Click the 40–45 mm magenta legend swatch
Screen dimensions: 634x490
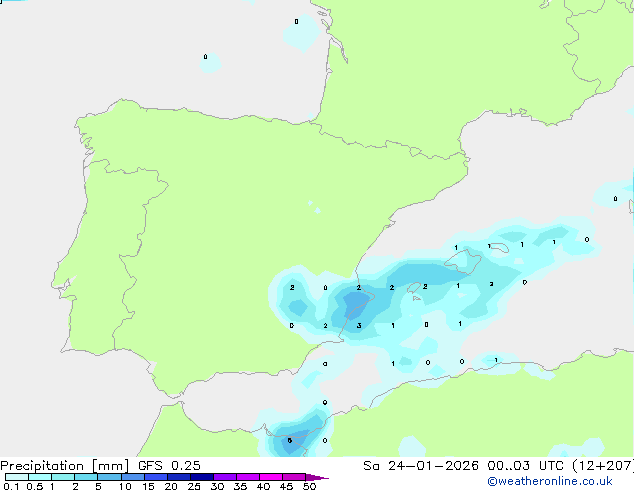coord(271,477)
